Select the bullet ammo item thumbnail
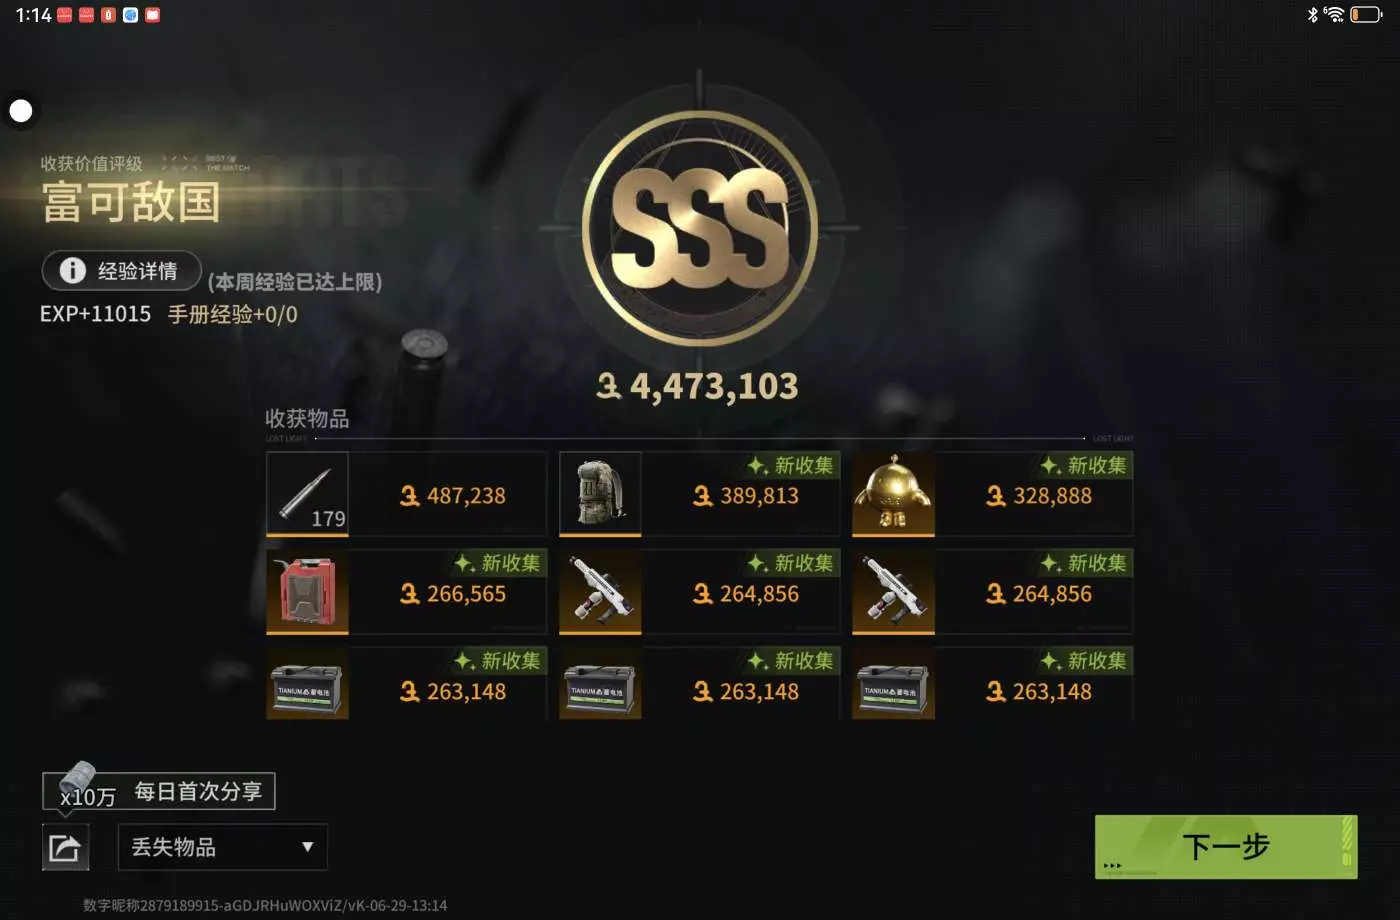Screen dimensions: 1400x920 (x=307, y=493)
